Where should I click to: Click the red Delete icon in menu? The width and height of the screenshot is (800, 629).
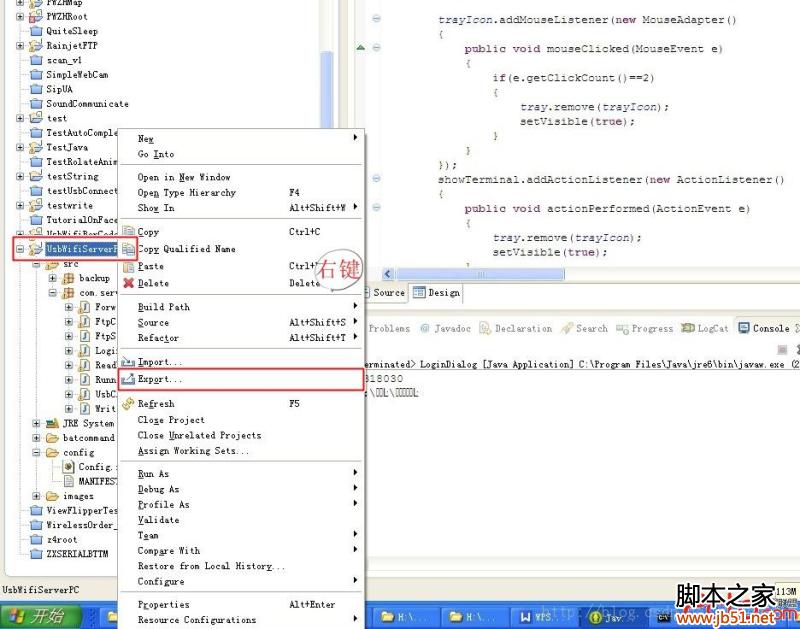coord(127,283)
